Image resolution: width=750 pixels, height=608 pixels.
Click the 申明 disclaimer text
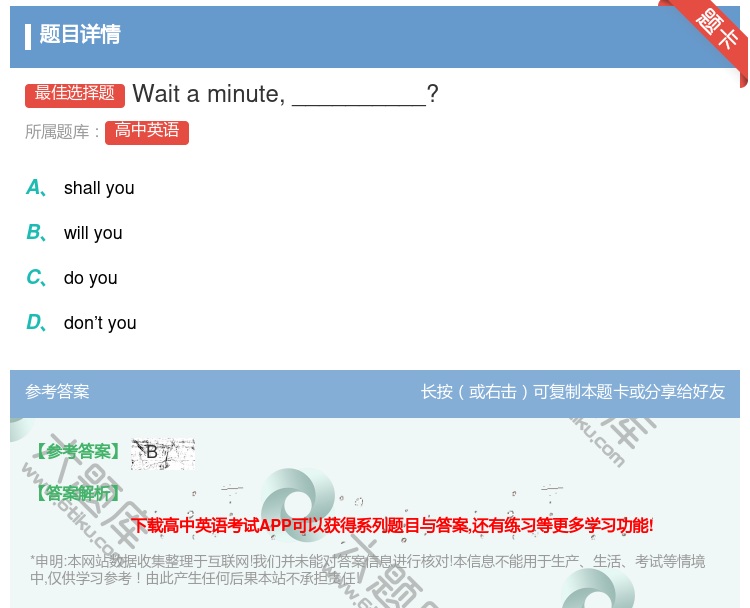coord(367,570)
